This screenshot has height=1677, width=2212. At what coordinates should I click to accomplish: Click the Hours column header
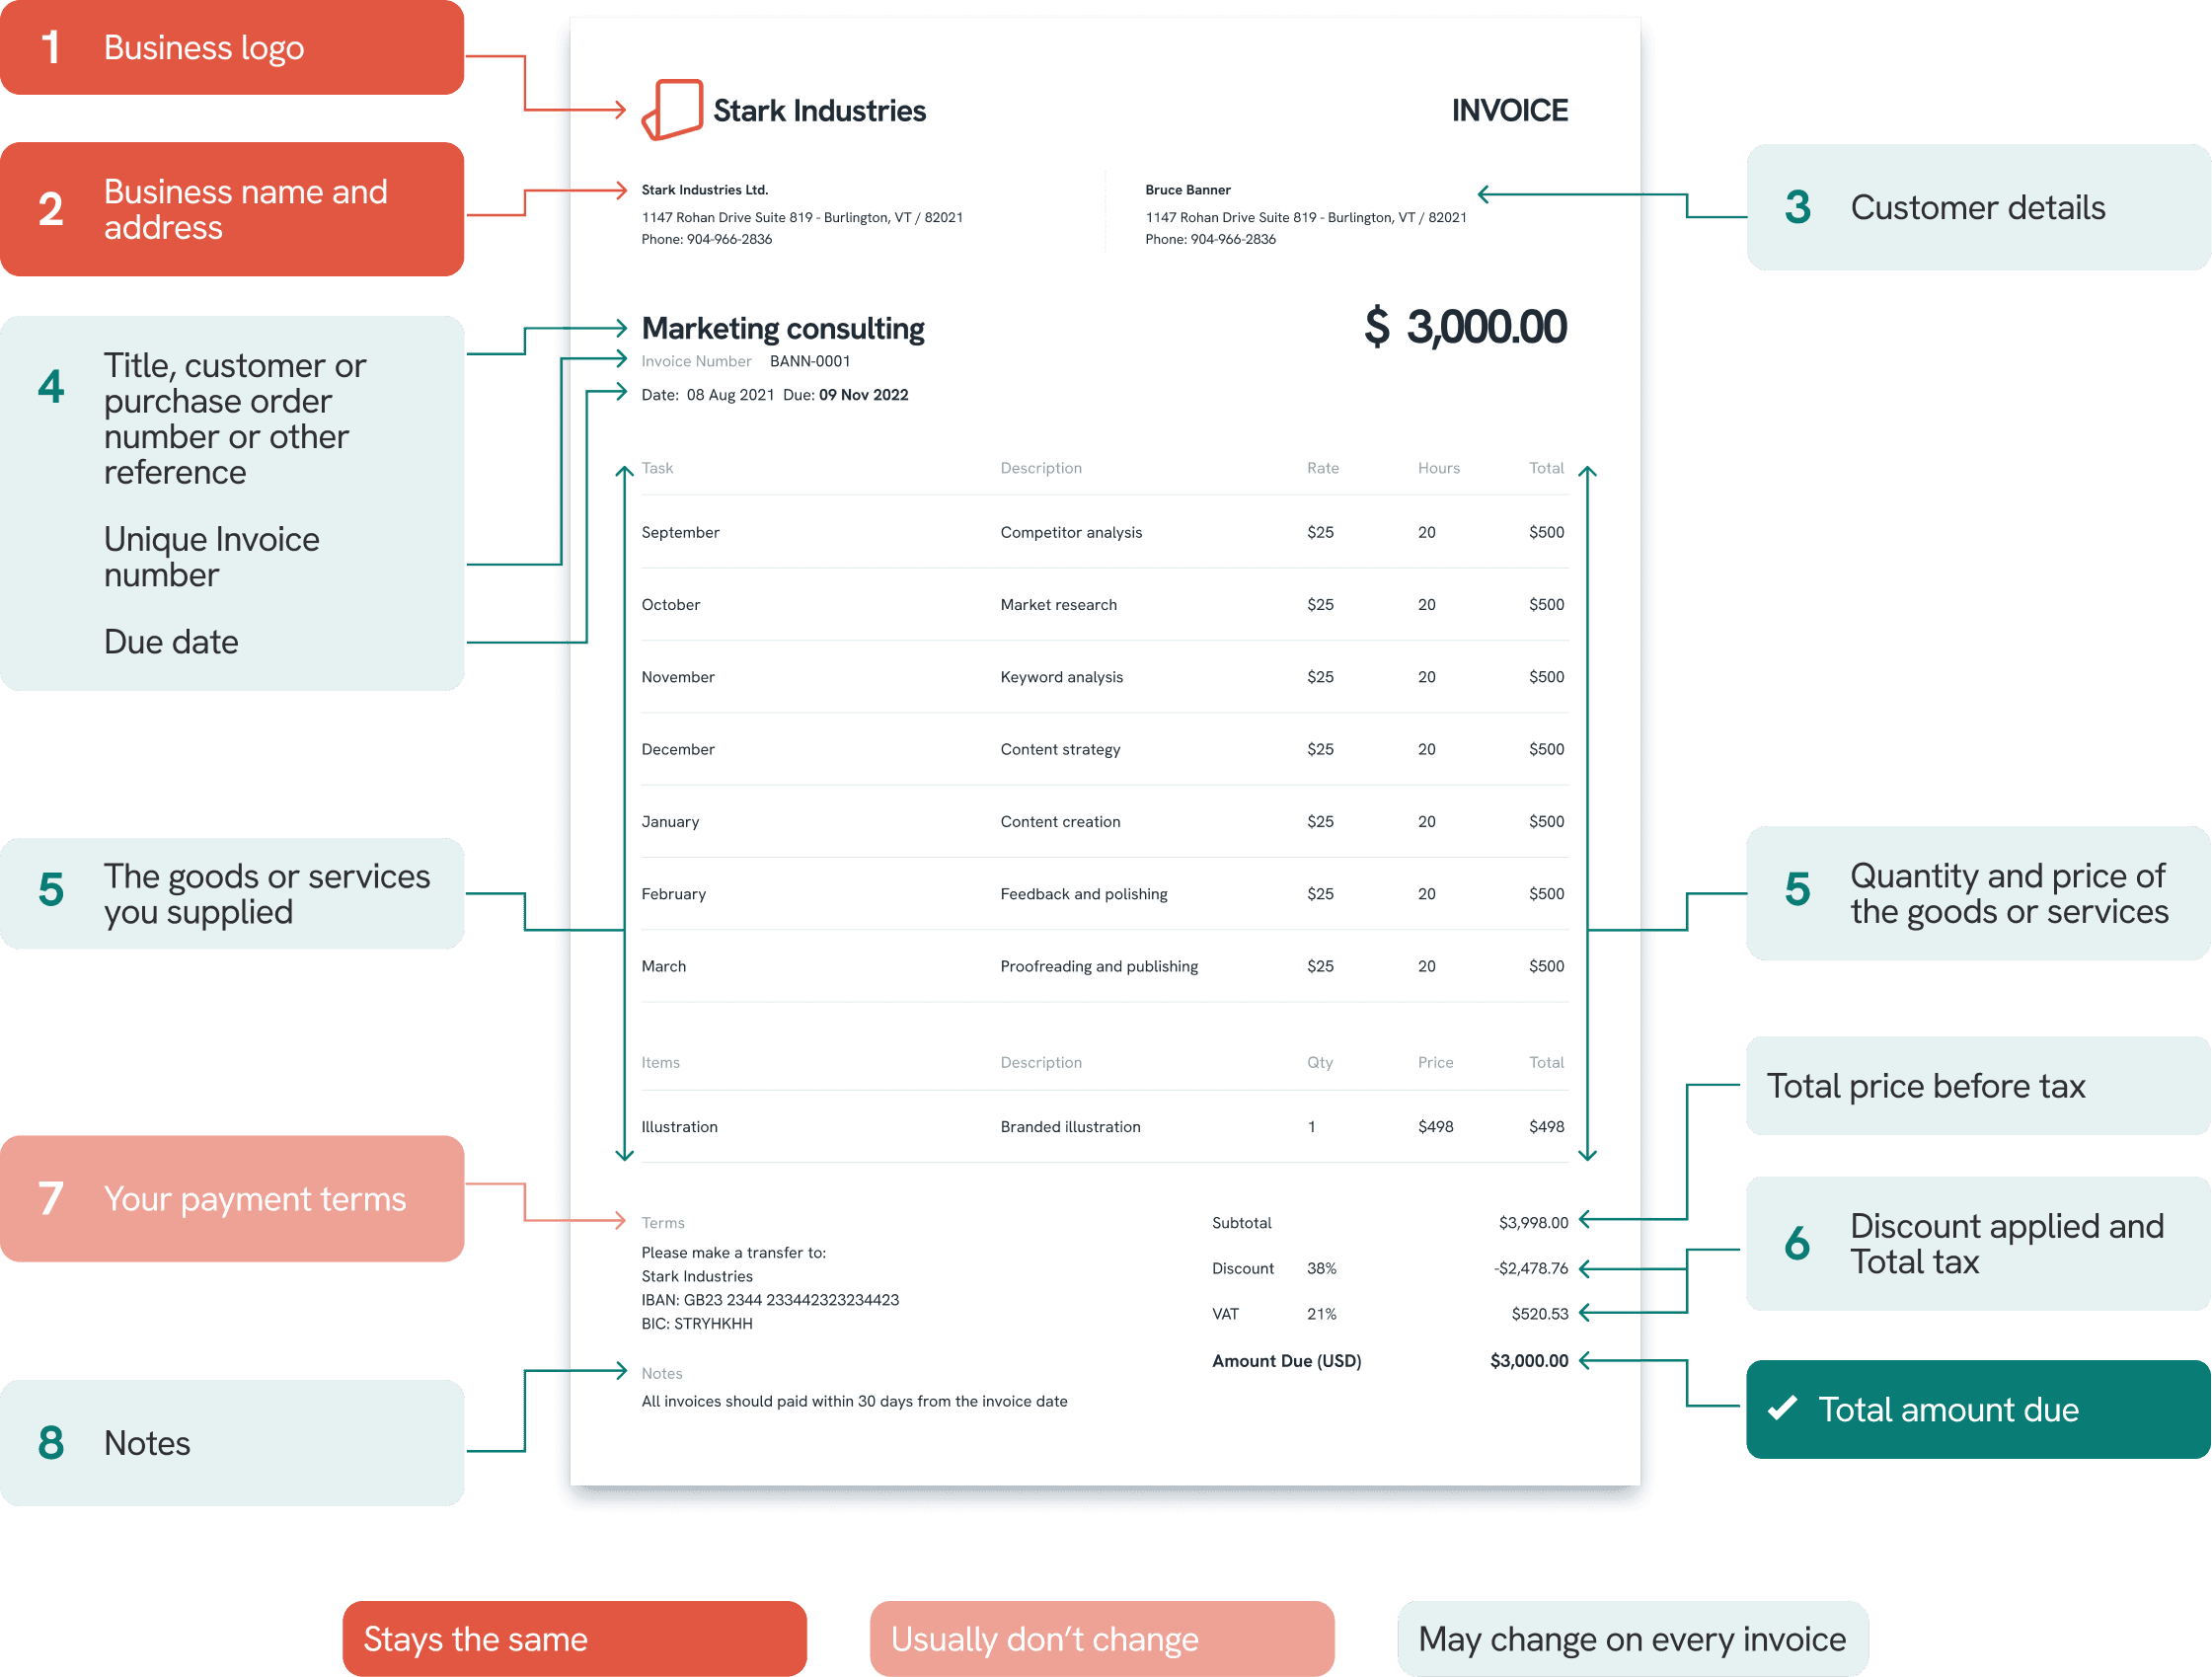point(1439,468)
